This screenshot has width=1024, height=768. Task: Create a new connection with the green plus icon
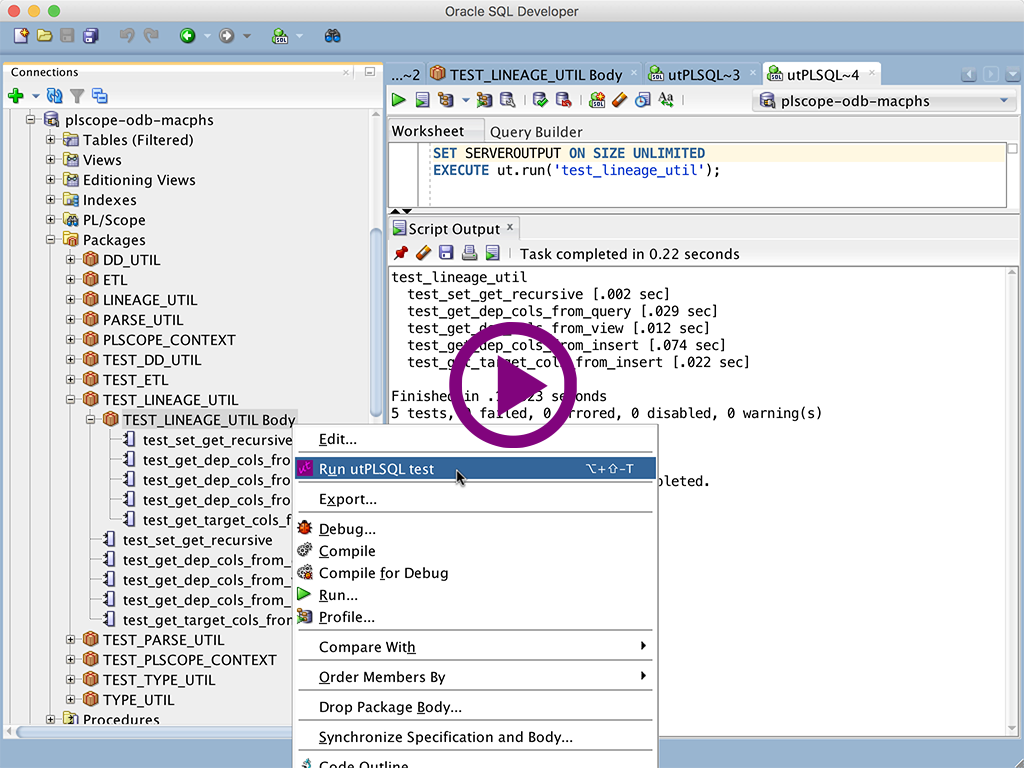[x=18, y=95]
